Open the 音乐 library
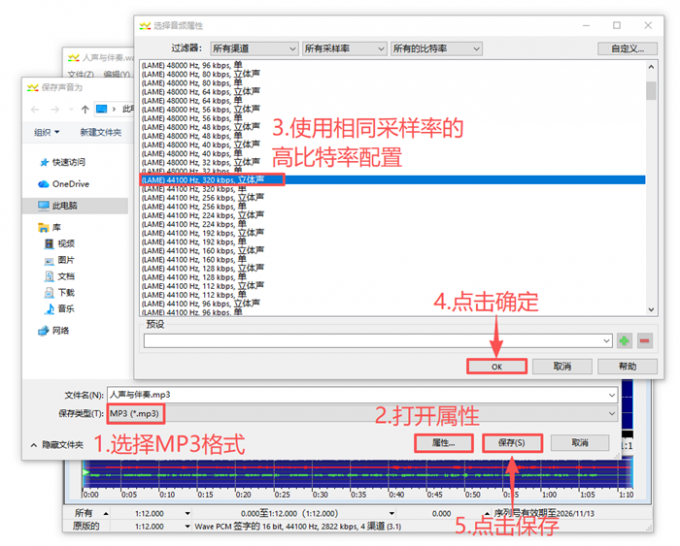 60,309
